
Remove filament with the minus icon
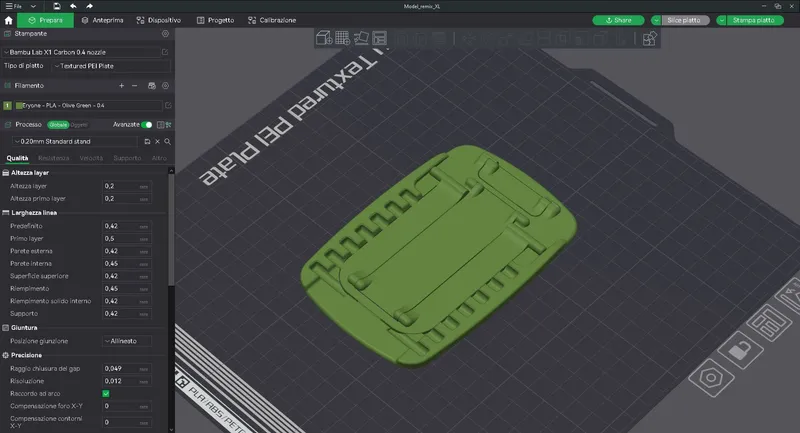pos(135,86)
